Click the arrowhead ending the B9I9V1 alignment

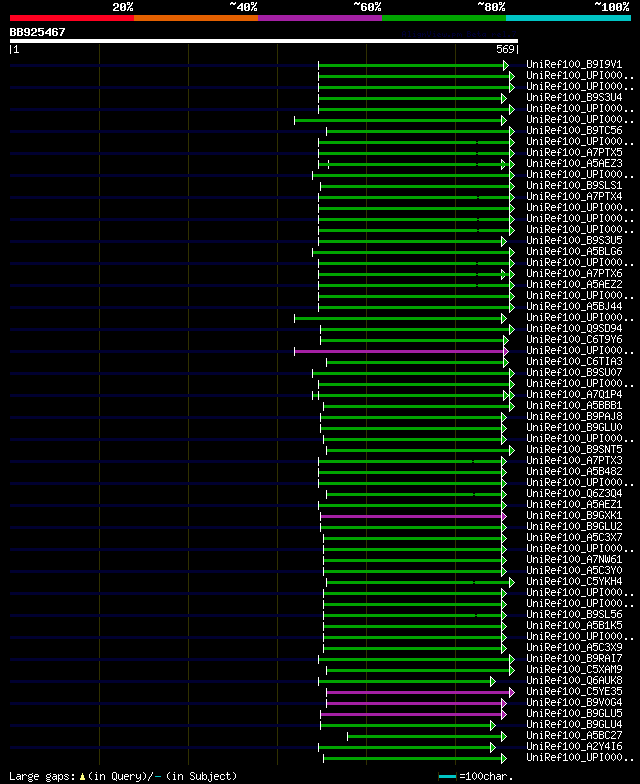pyautogui.click(x=506, y=66)
